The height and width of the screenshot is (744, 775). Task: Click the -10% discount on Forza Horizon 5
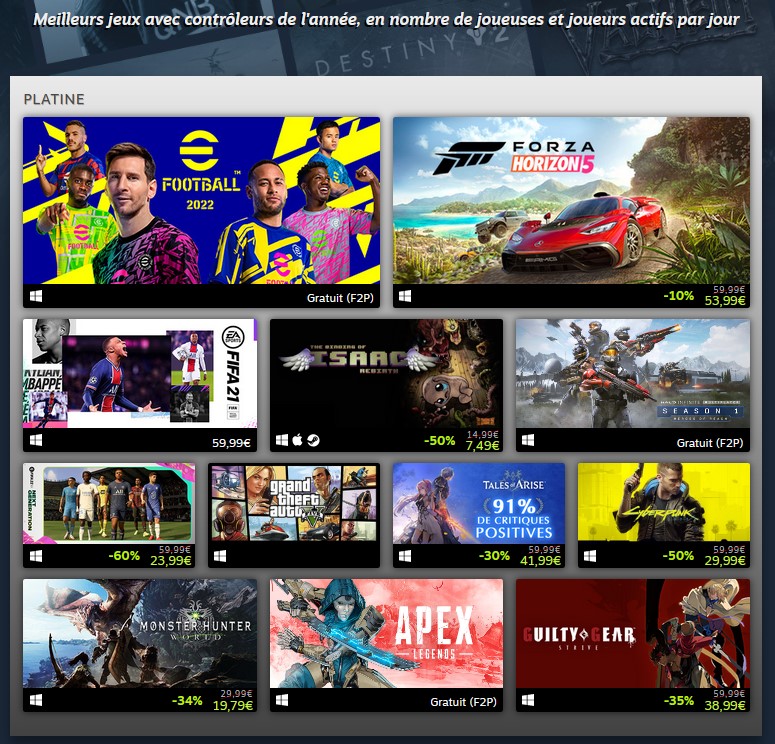click(x=678, y=296)
